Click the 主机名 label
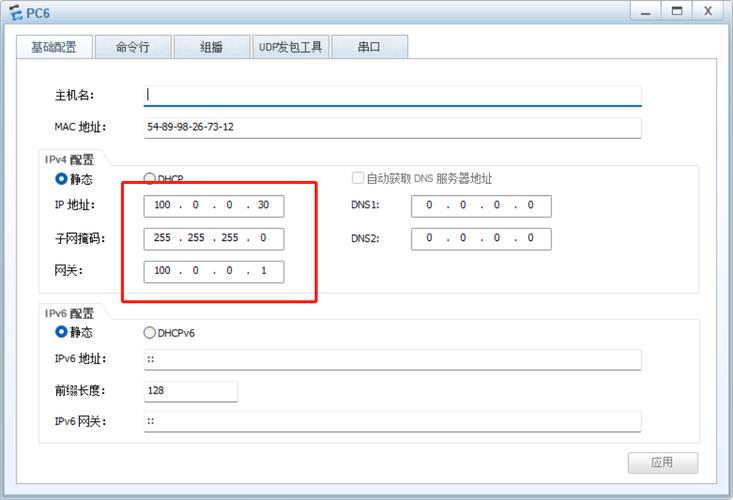The width and height of the screenshot is (733, 500). click(74, 95)
